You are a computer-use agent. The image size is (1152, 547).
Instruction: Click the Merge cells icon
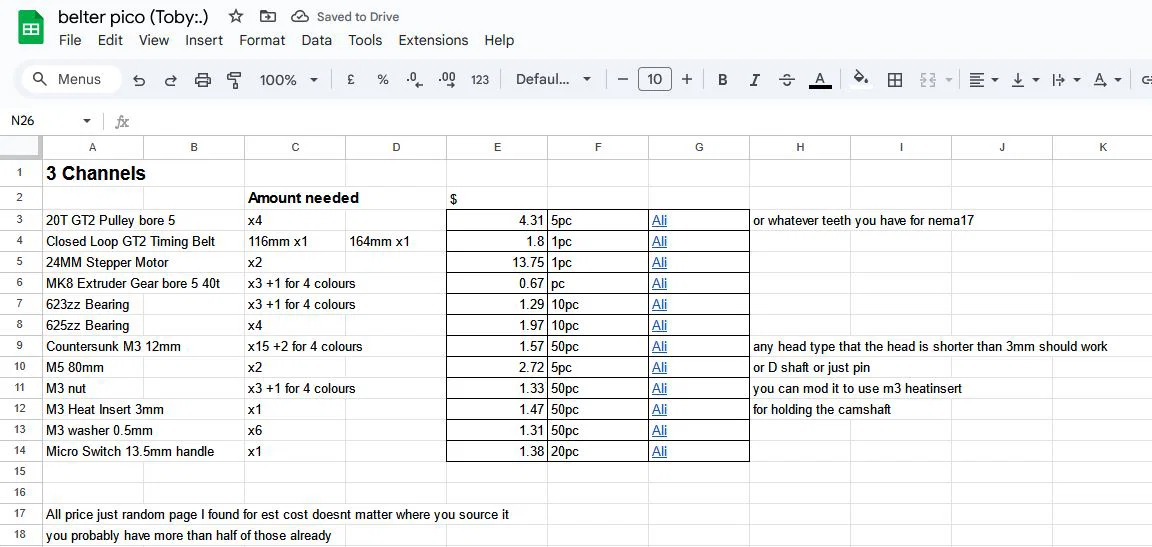coord(927,80)
